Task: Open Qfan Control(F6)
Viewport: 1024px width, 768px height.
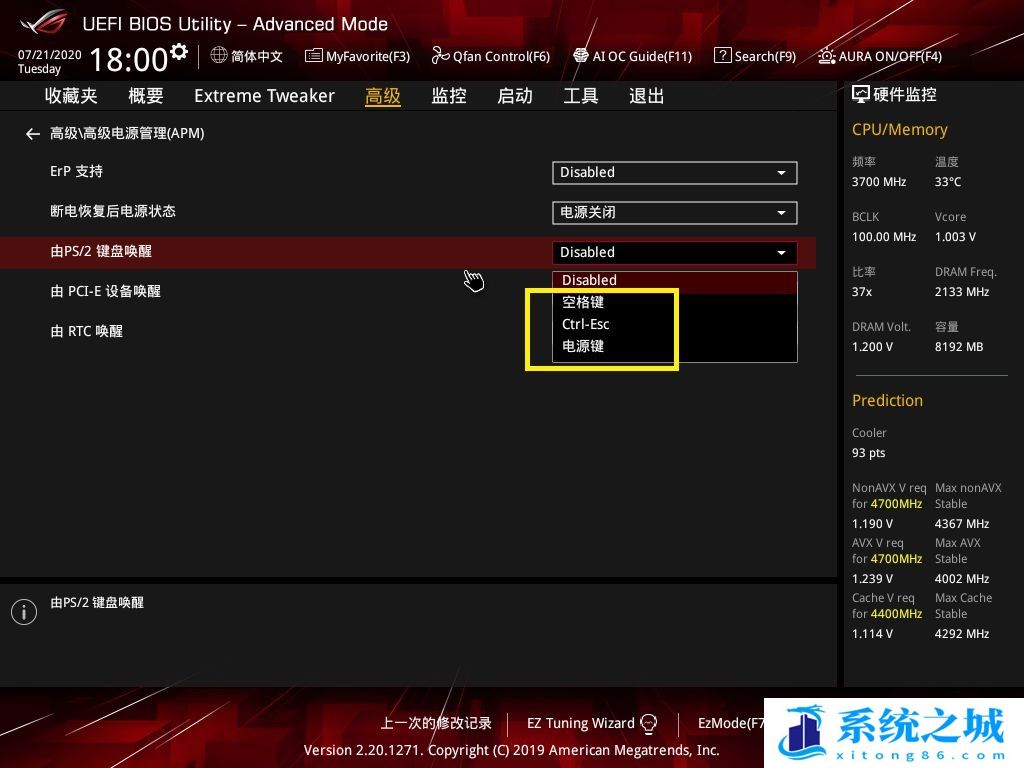Action: [502, 57]
